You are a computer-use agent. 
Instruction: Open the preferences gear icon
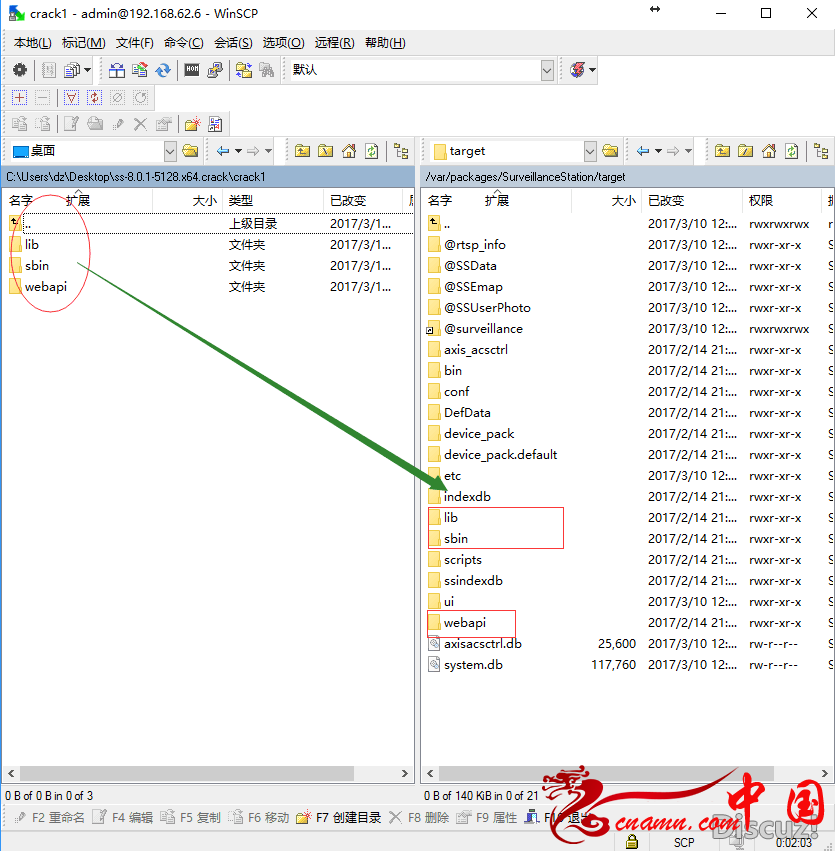pyautogui.click(x=19, y=70)
